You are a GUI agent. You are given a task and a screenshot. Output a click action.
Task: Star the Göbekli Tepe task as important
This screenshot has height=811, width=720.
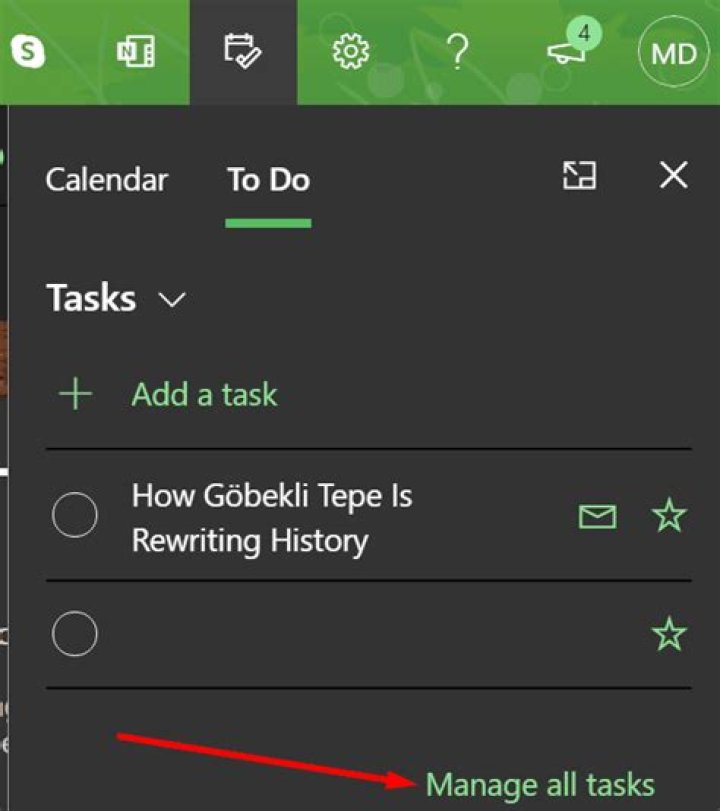669,515
